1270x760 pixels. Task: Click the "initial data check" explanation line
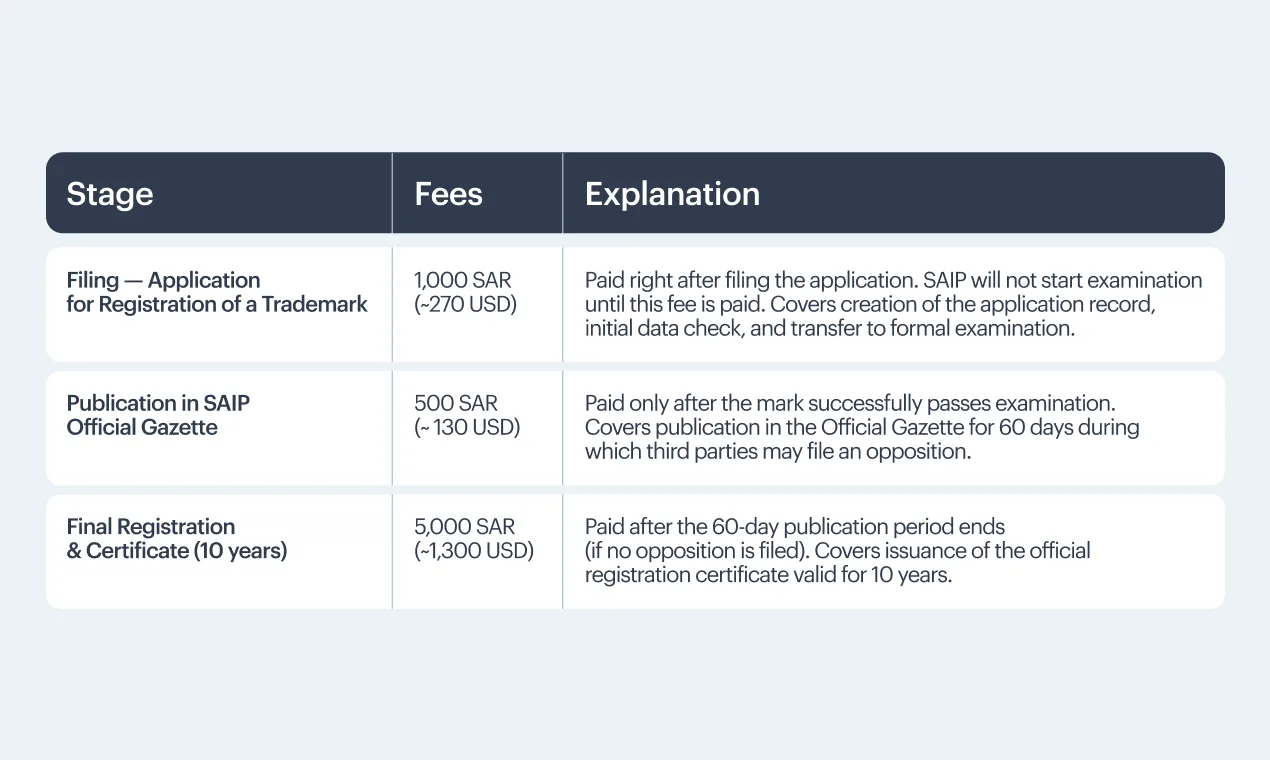point(829,328)
